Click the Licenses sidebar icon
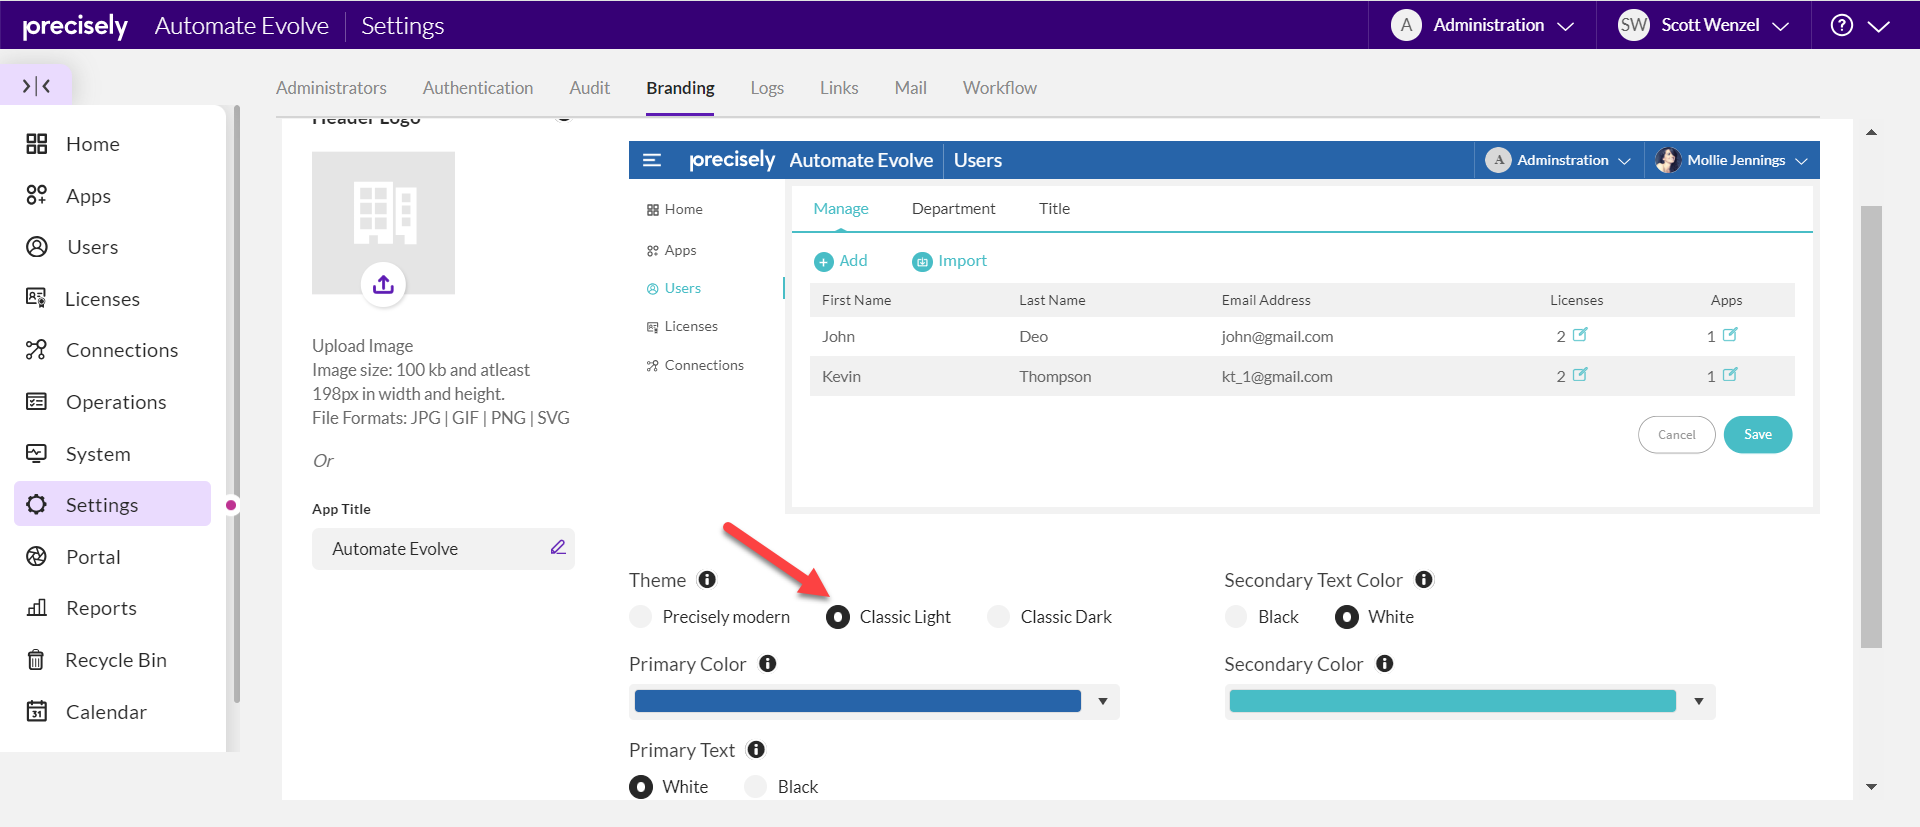1920x827 pixels. 36,298
